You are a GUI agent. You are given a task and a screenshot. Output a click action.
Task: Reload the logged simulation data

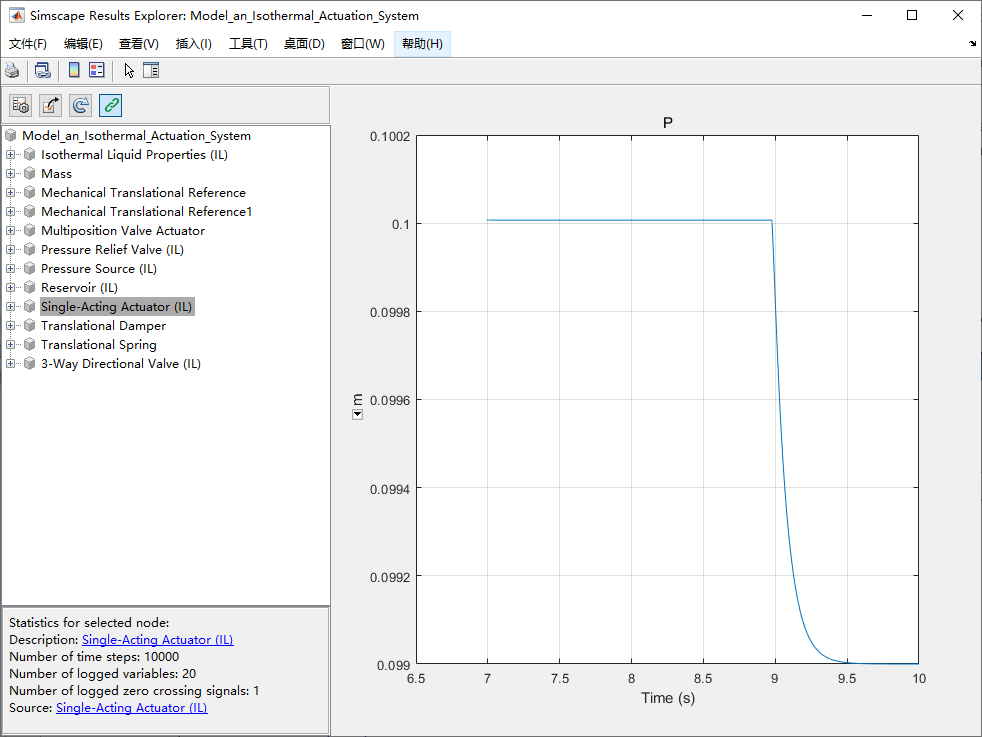point(80,105)
